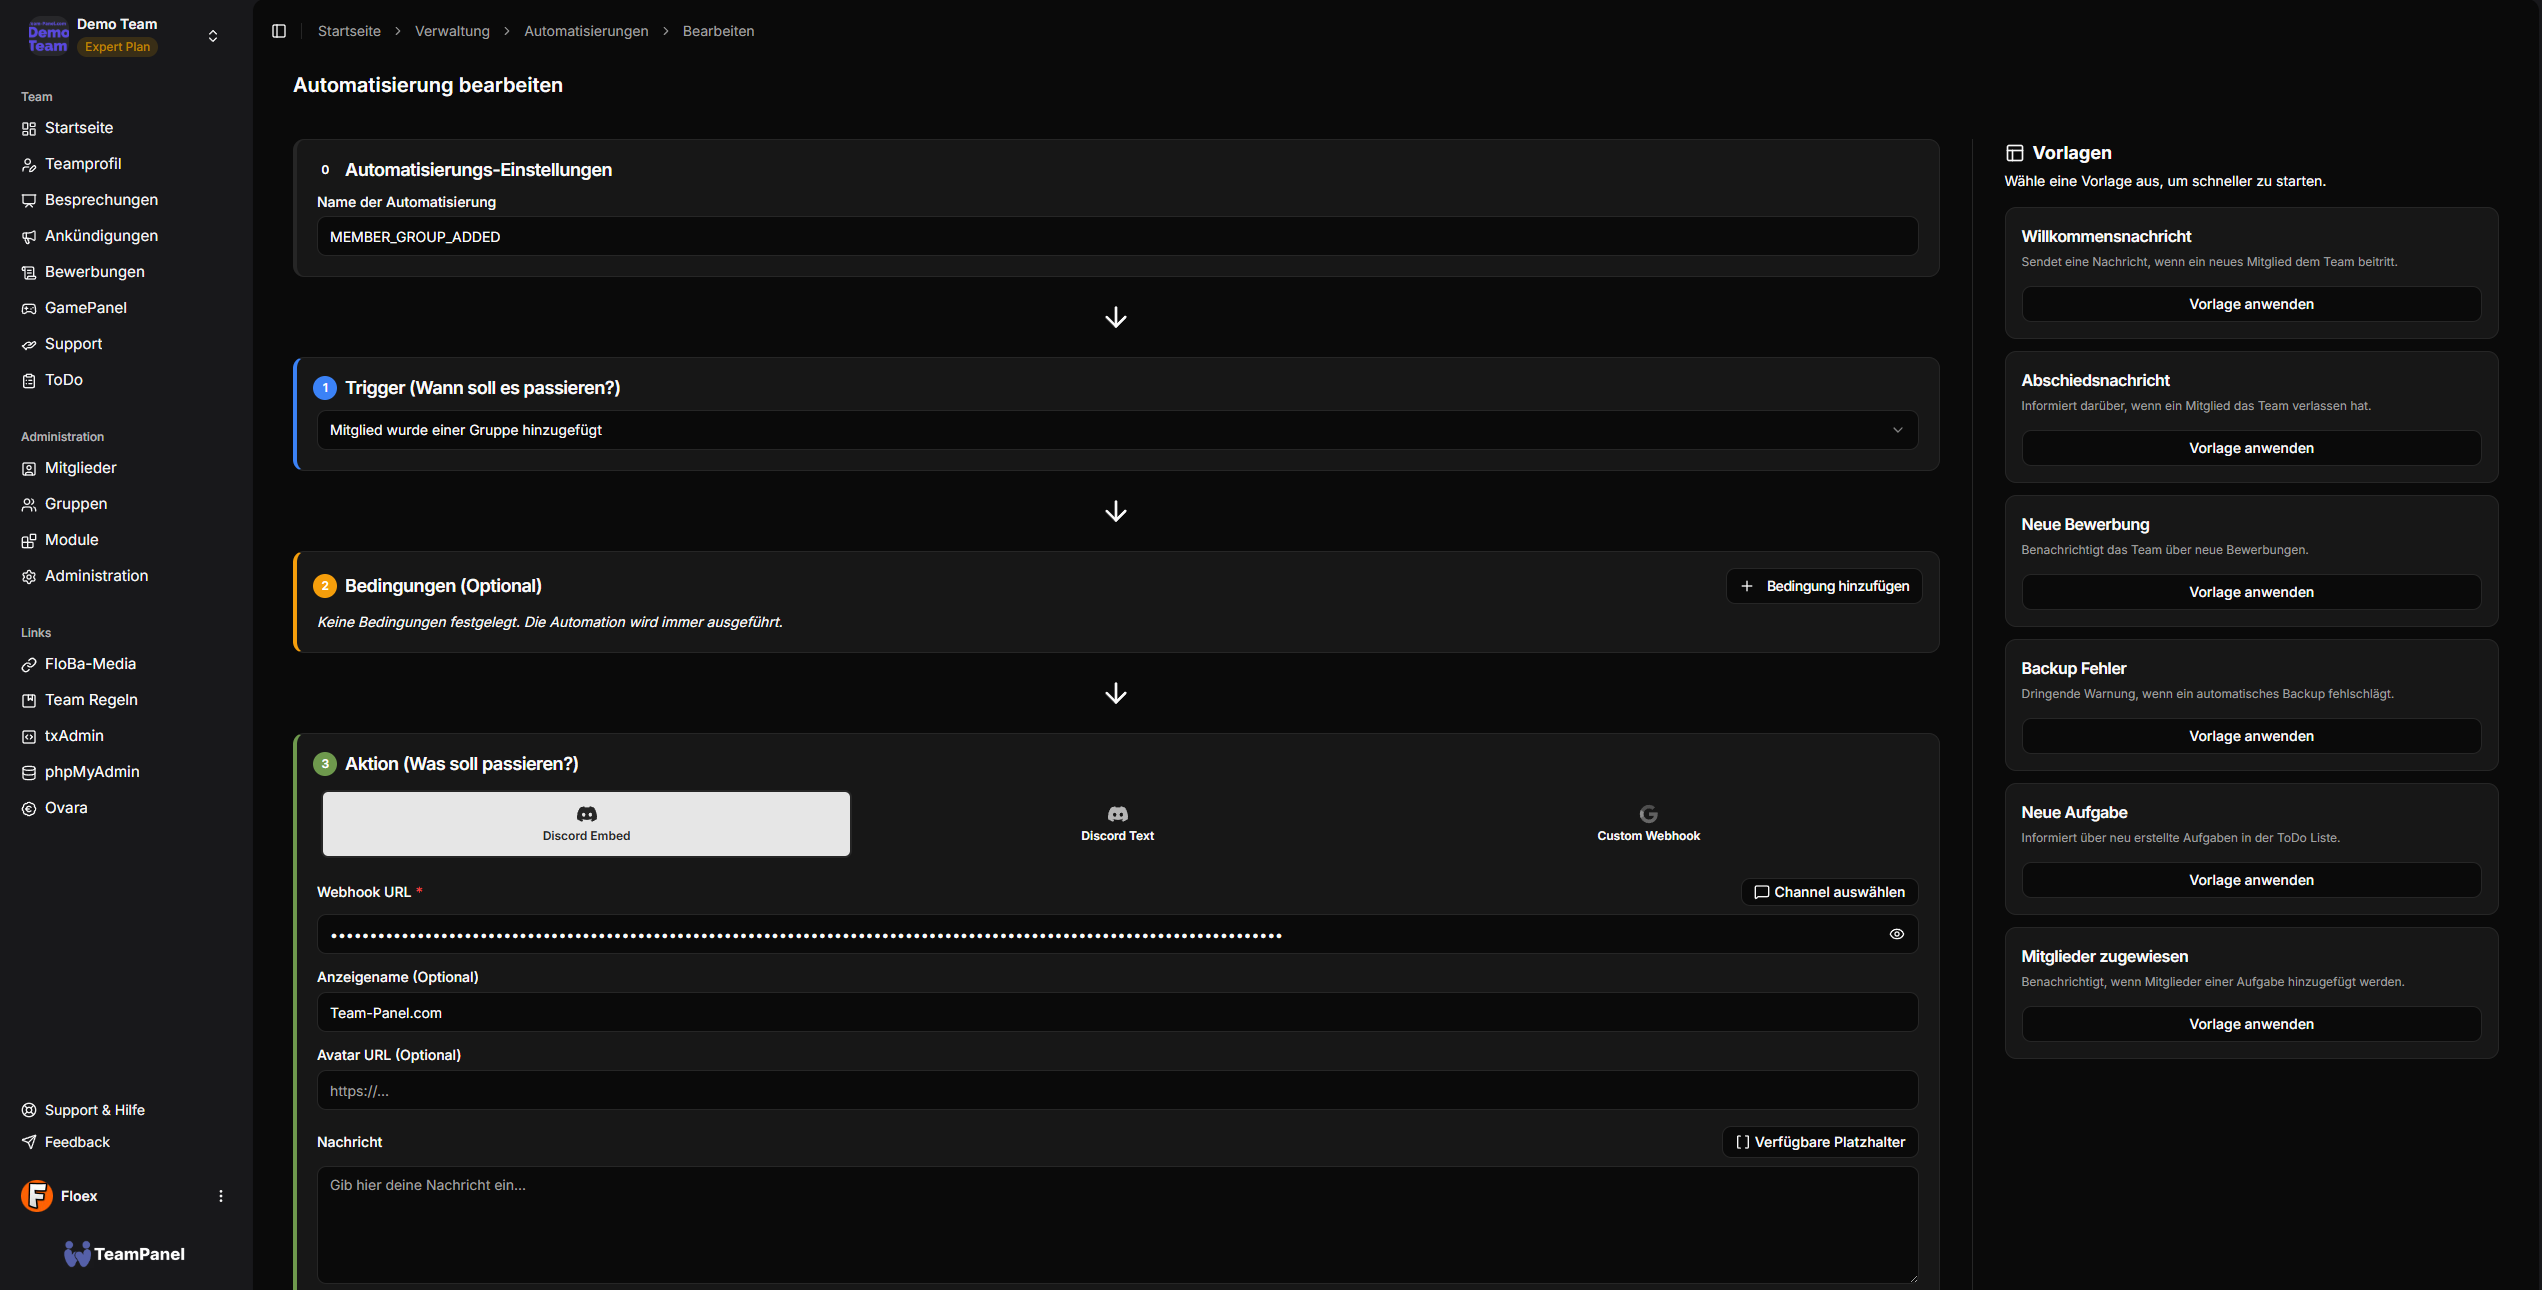Open the Feedback page
The width and height of the screenshot is (2542, 1290).
(77, 1141)
